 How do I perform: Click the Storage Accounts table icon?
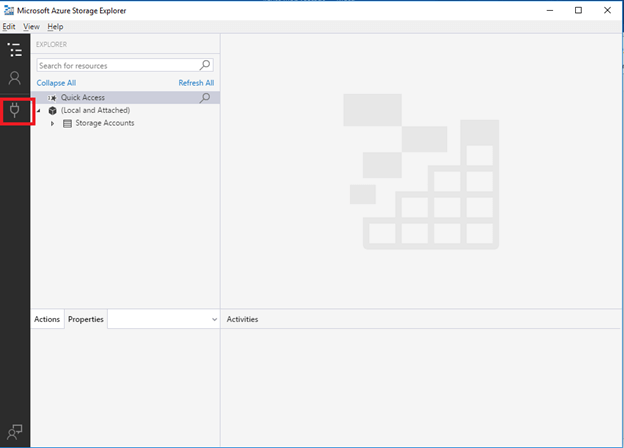(x=68, y=123)
